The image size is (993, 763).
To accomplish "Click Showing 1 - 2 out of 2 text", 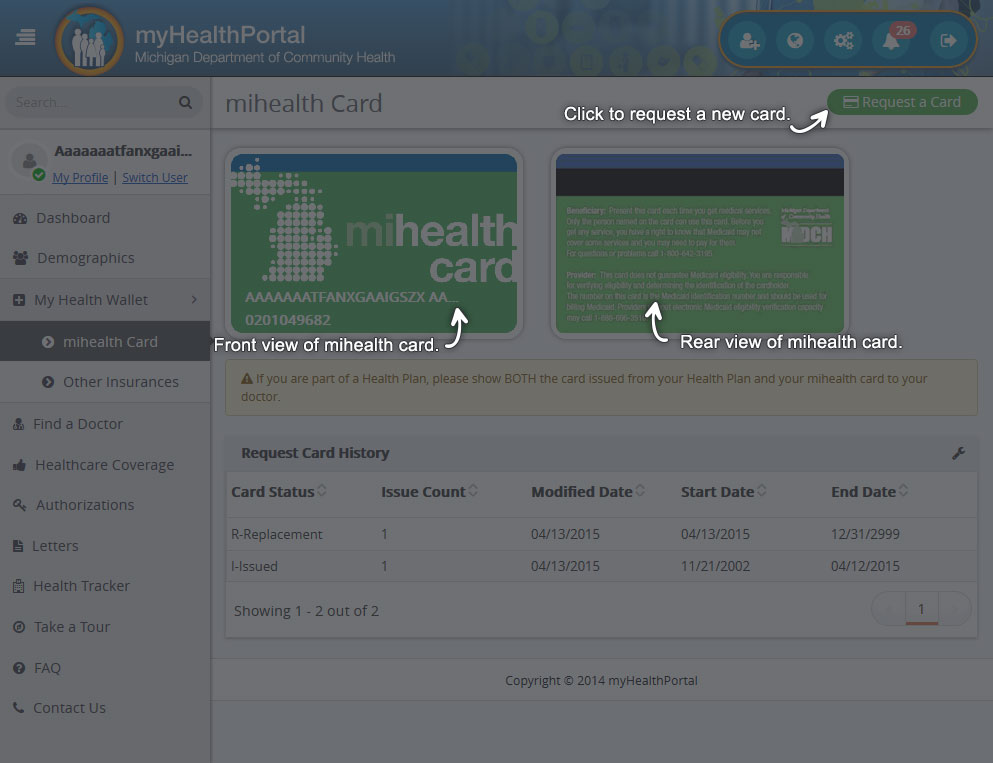I will click(306, 611).
